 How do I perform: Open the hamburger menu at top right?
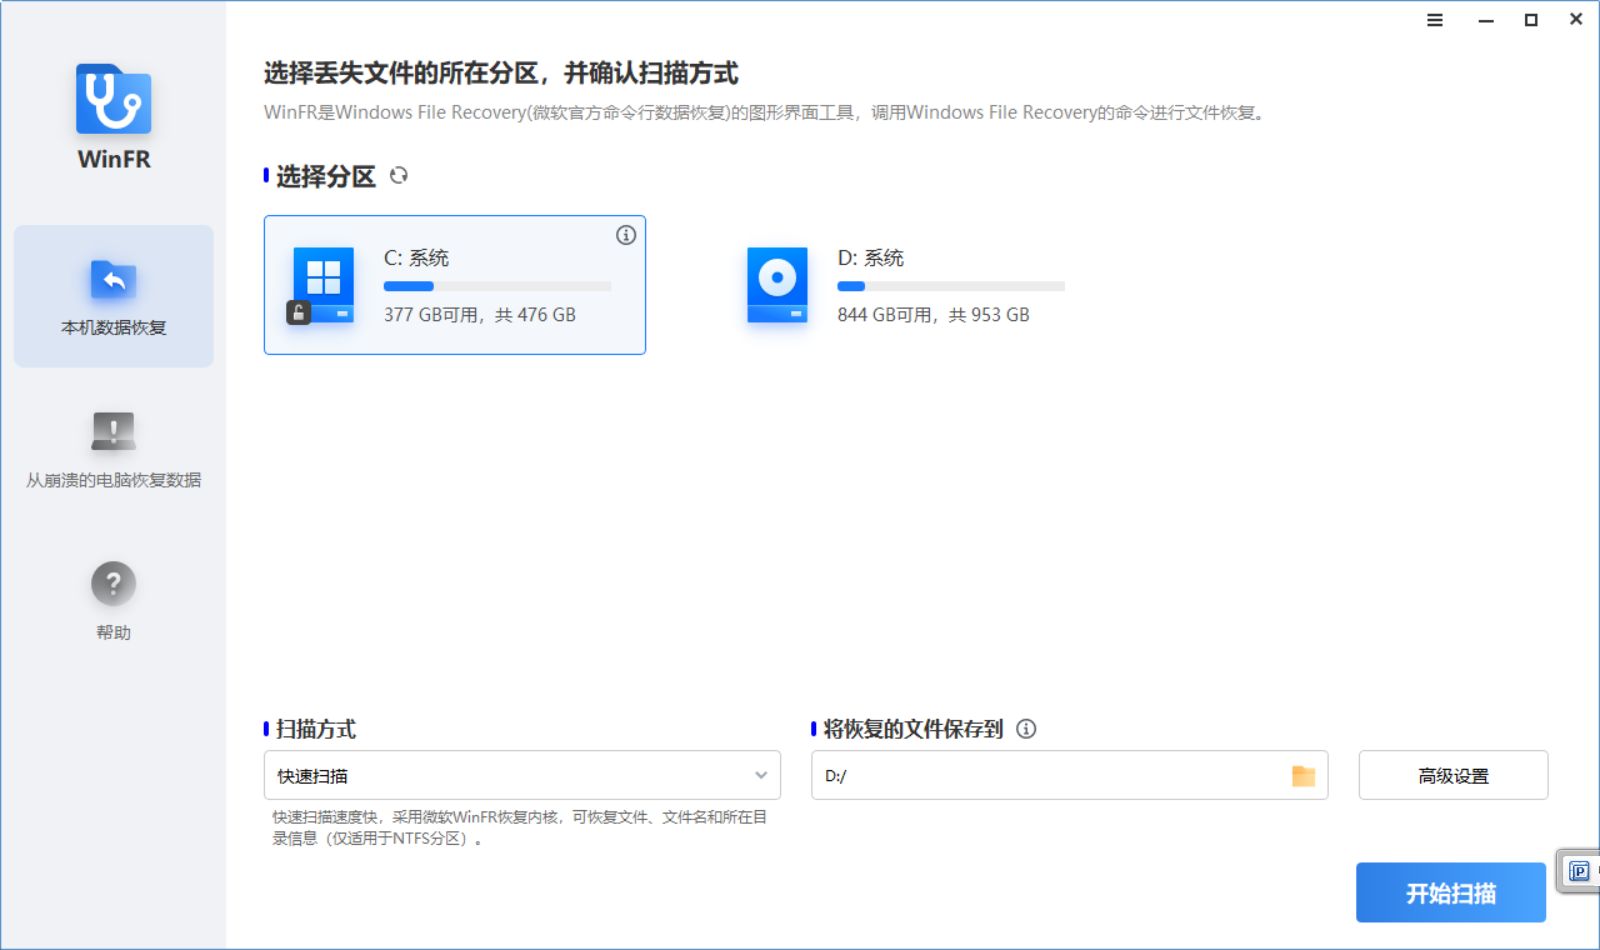tap(1434, 19)
